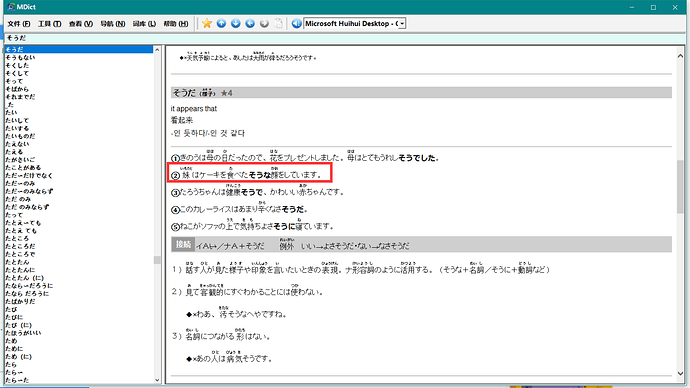Viewport: 690px width, 388px height.
Task: Click the copy page icon in toolbar
Action: click(x=279, y=24)
